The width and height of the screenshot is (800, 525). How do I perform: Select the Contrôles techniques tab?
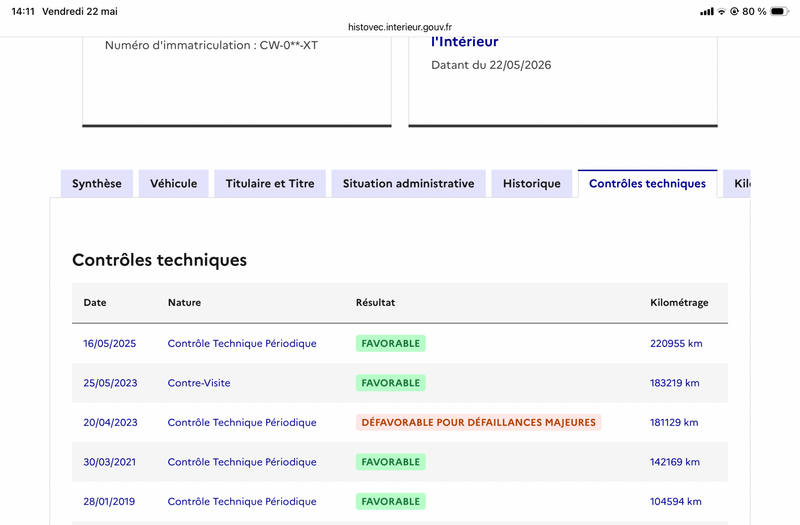647,184
